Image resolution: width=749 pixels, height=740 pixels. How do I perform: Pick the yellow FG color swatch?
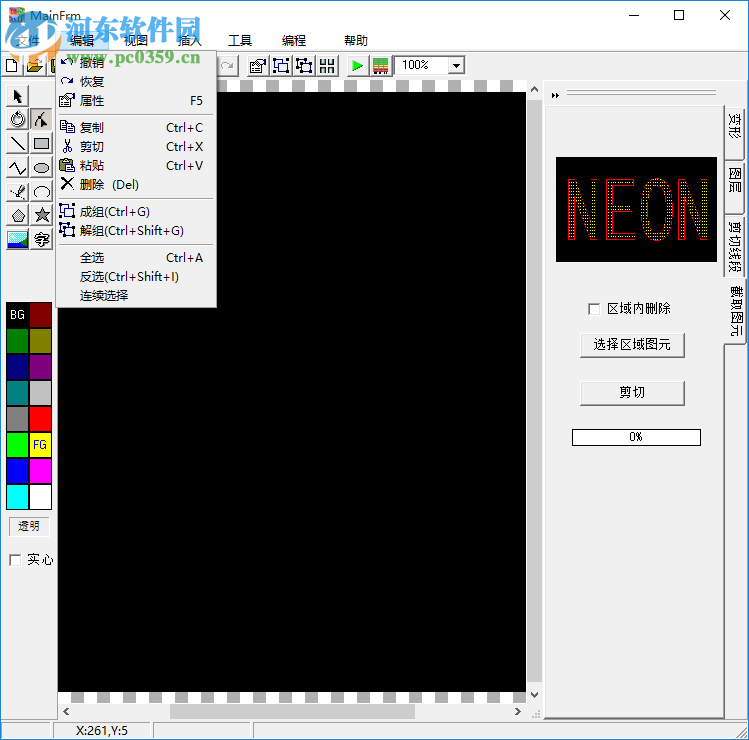coord(41,445)
